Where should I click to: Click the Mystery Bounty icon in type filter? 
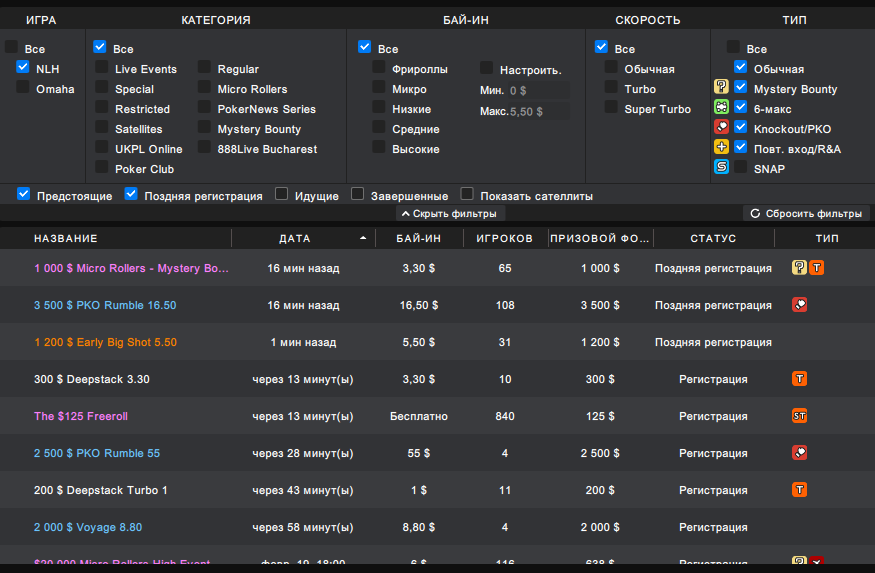(721, 88)
